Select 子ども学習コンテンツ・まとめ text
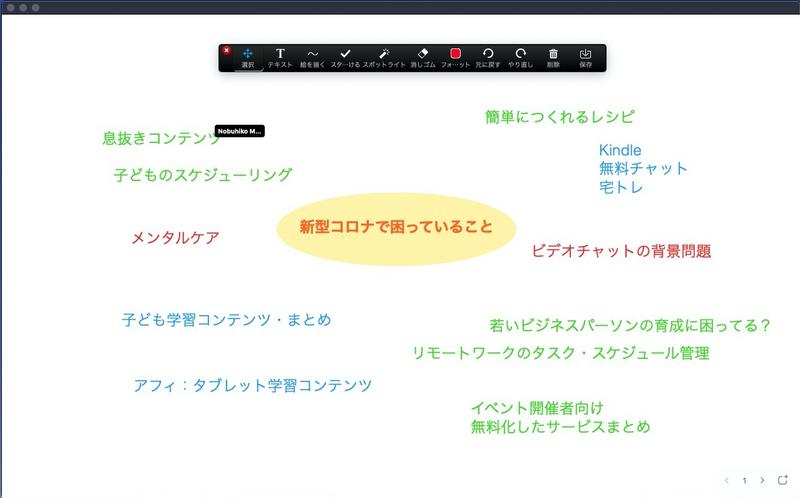Image resolution: width=800 pixels, height=498 pixels. (x=227, y=320)
